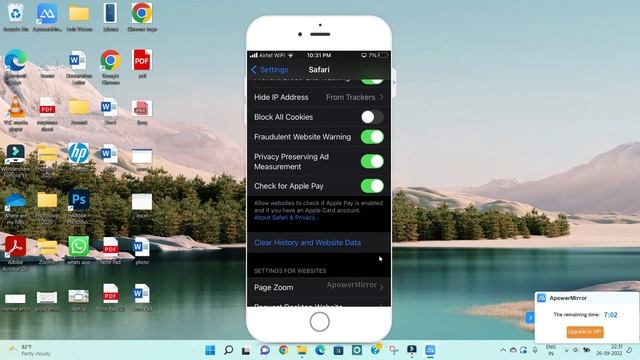Screen dimensions: 640x360
Task: Click Upgrade to VIP button
Action: pyautogui.click(x=585, y=332)
